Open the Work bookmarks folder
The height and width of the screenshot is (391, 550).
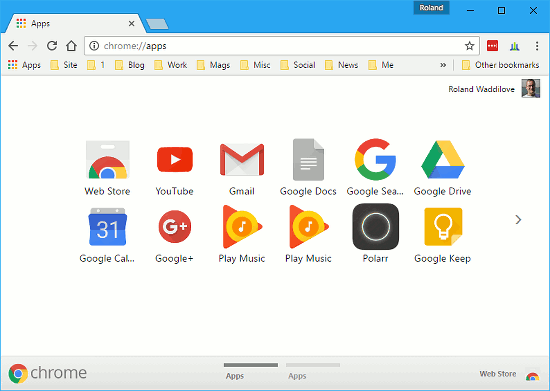point(170,65)
